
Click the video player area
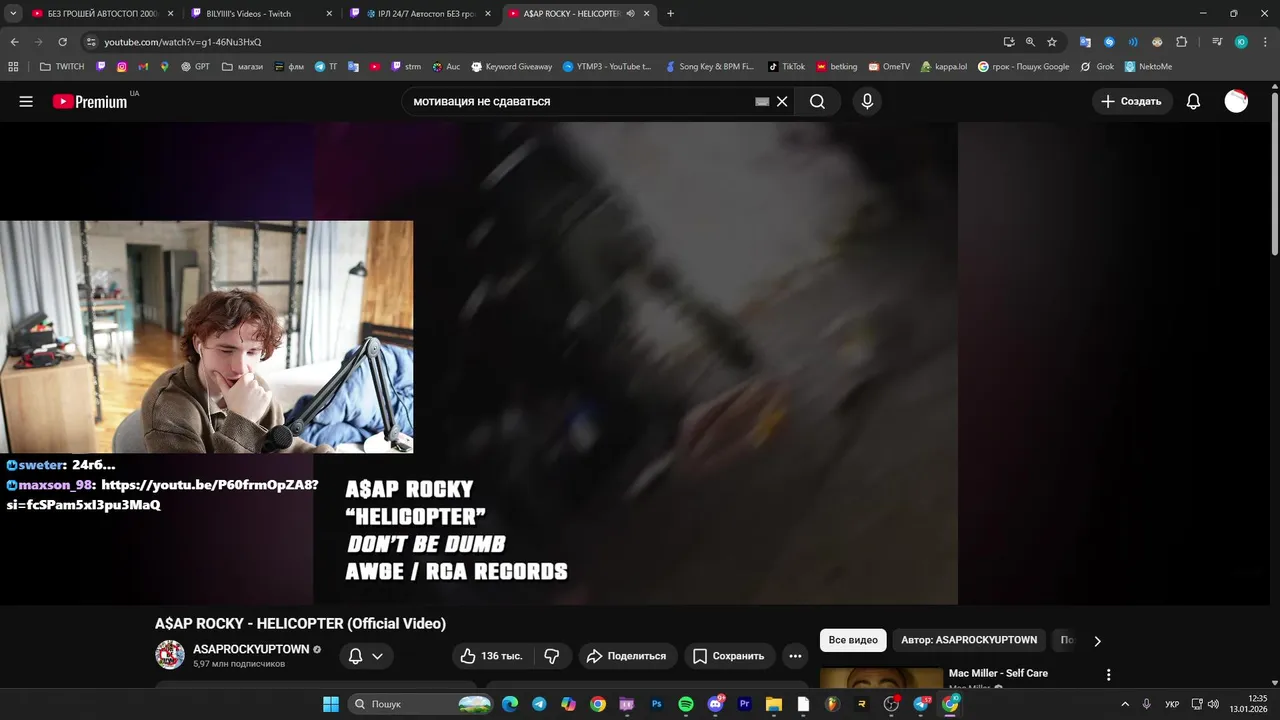click(635, 363)
